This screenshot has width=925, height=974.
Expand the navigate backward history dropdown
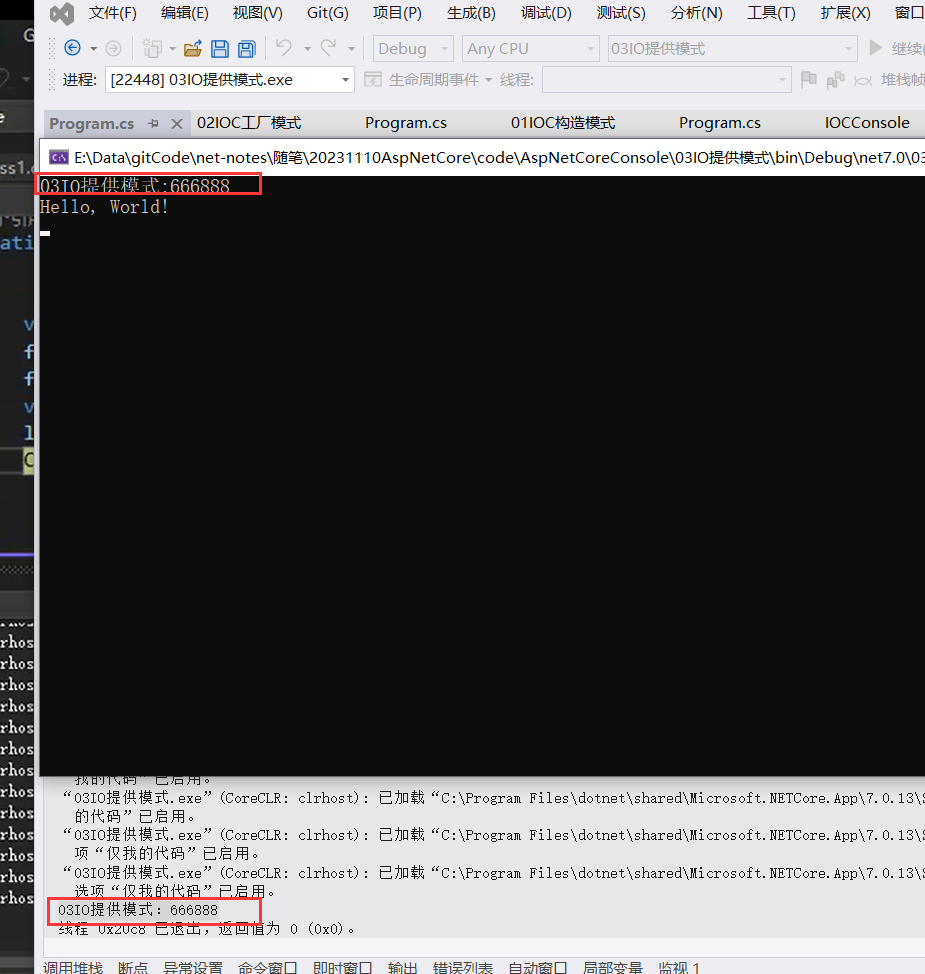point(94,48)
